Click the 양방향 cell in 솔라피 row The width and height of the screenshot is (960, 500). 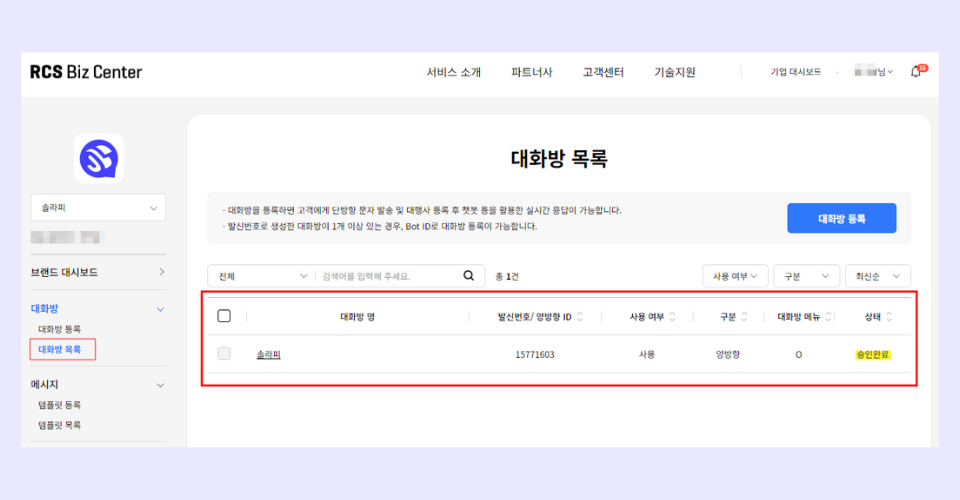click(728, 354)
